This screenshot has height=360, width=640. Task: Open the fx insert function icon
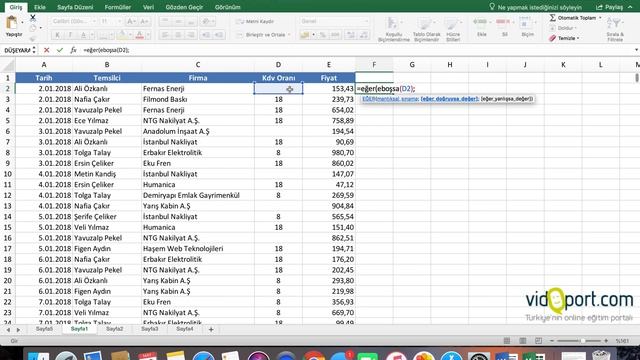point(73,50)
